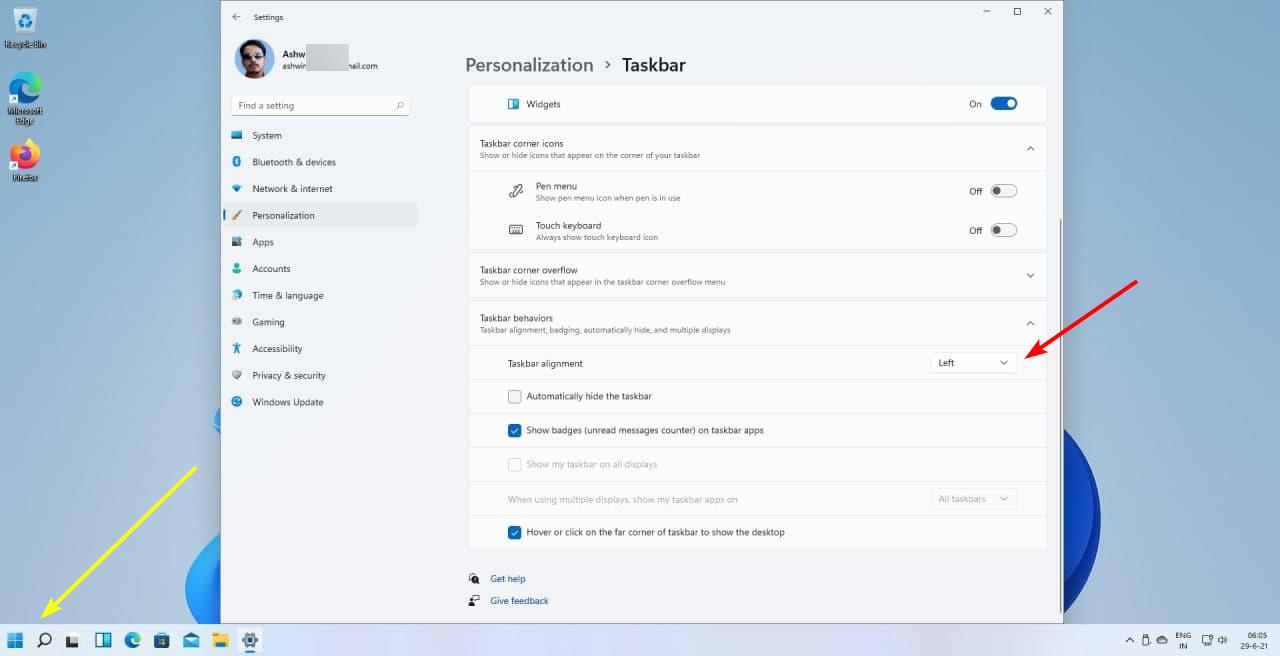Go back with Settings back arrow
Screen dimensions: 1280x656
click(236, 17)
